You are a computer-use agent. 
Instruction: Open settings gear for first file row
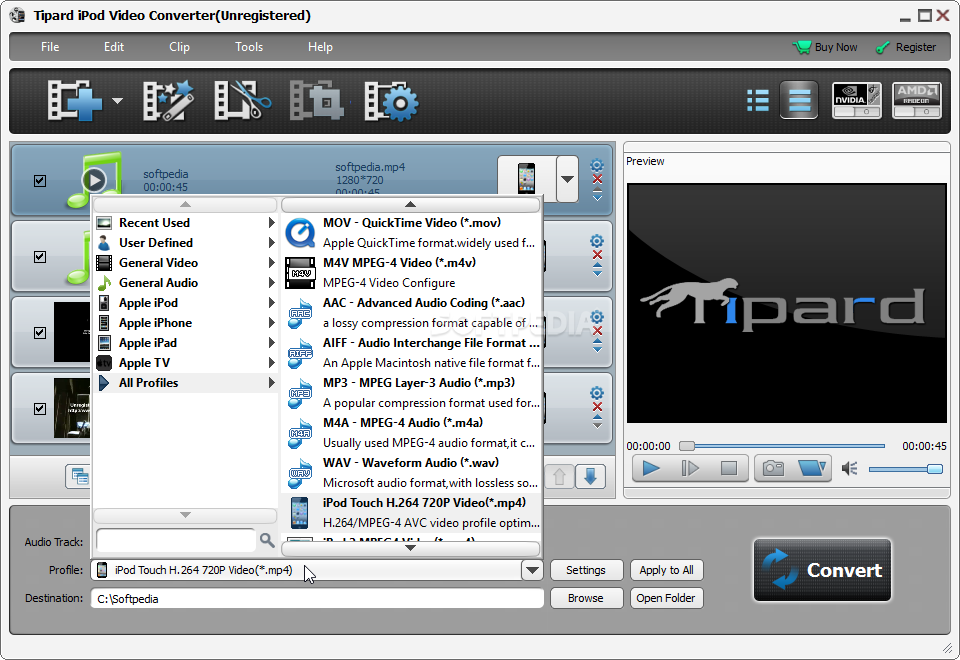(x=597, y=165)
